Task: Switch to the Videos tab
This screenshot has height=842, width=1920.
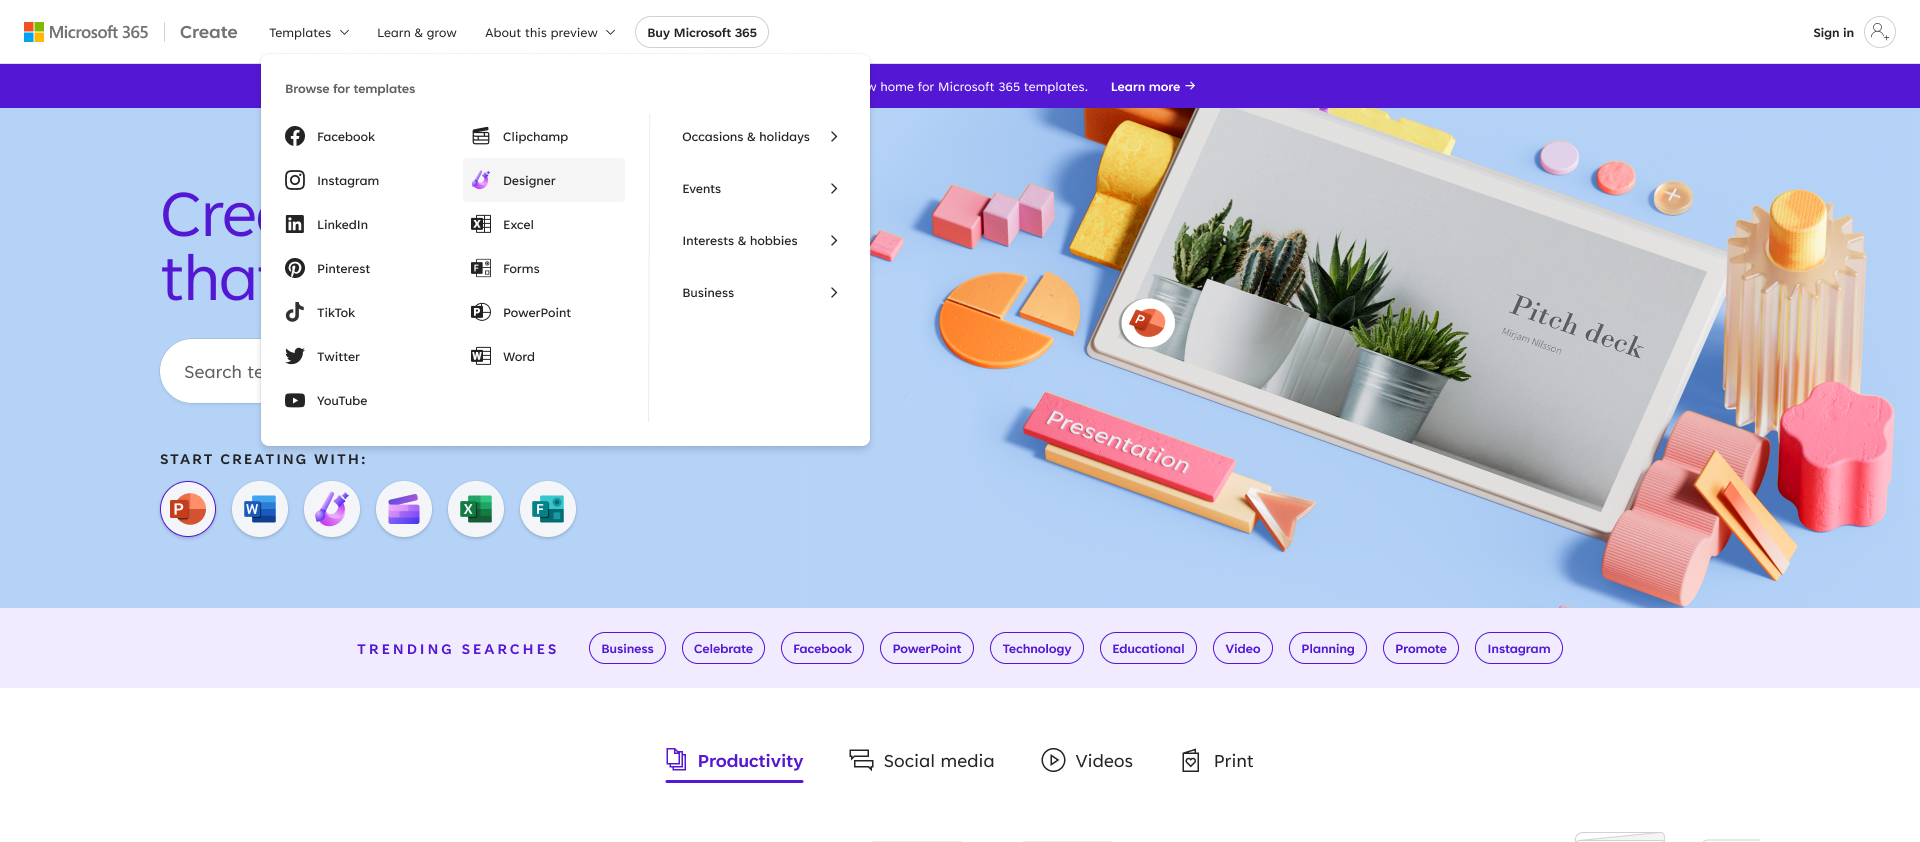Action: [x=1087, y=761]
